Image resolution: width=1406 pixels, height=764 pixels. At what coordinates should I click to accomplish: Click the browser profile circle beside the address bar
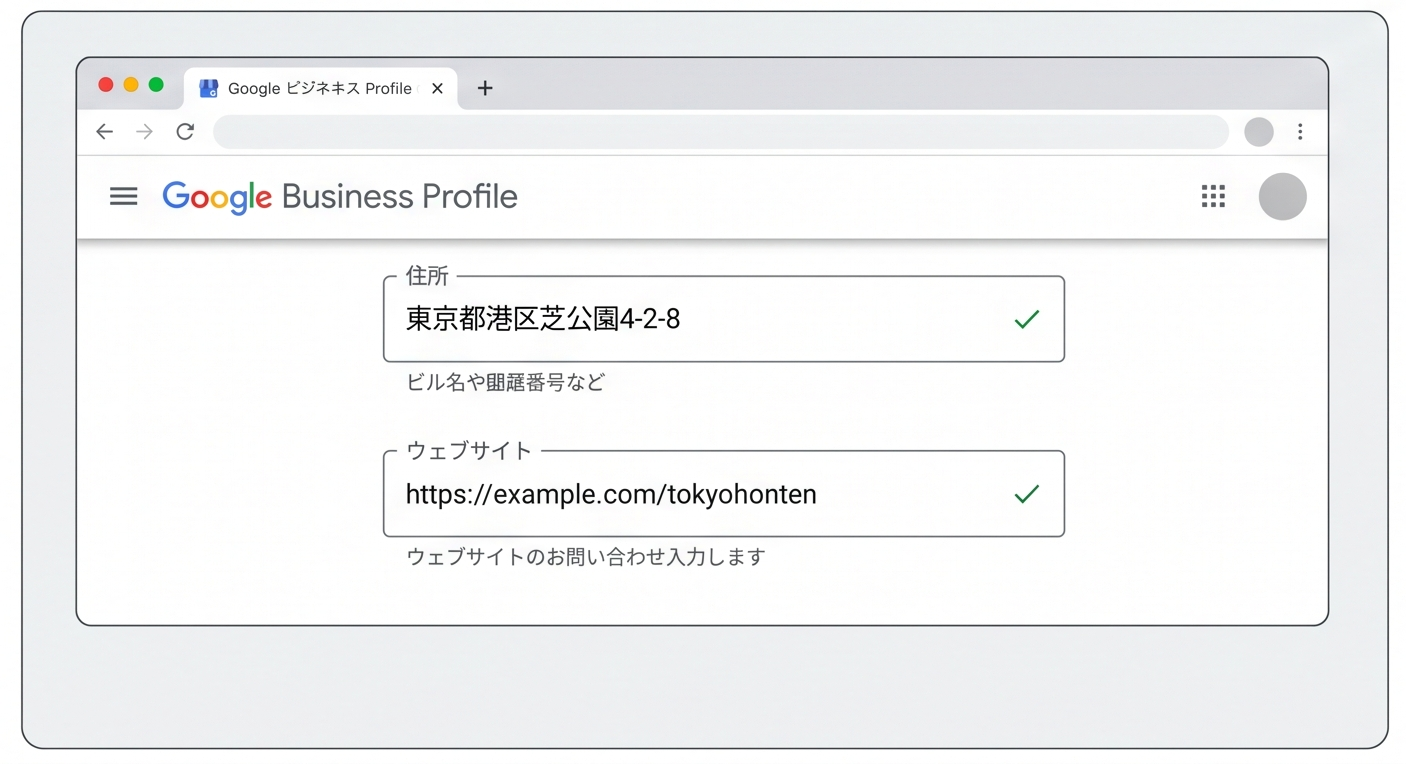click(1259, 132)
